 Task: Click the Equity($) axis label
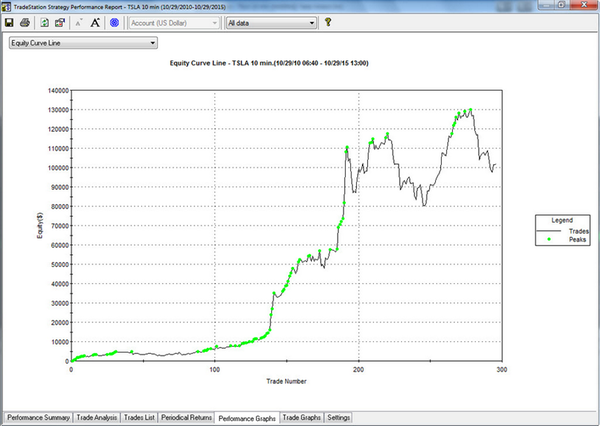click(40, 225)
